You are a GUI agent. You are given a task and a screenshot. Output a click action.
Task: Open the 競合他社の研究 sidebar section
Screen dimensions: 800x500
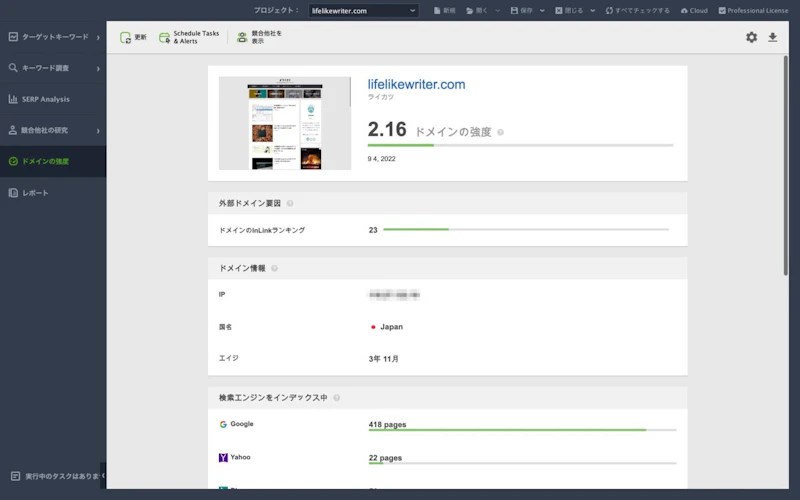pyautogui.click(x=53, y=130)
